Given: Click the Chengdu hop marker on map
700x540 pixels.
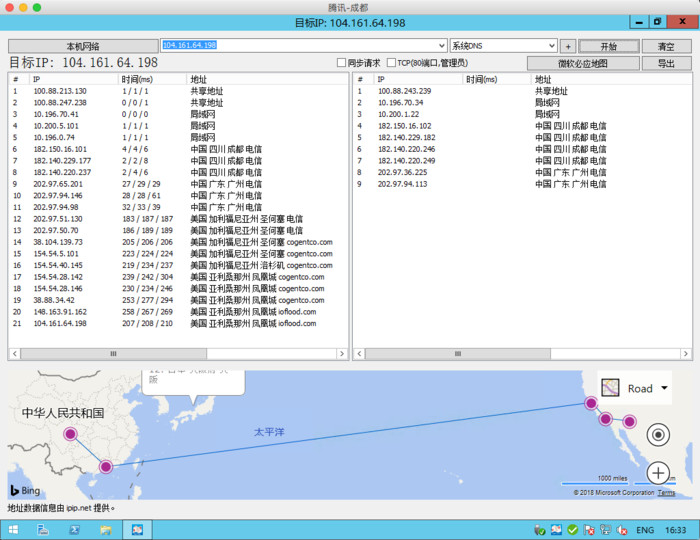Looking at the screenshot, I should click(70, 434).
